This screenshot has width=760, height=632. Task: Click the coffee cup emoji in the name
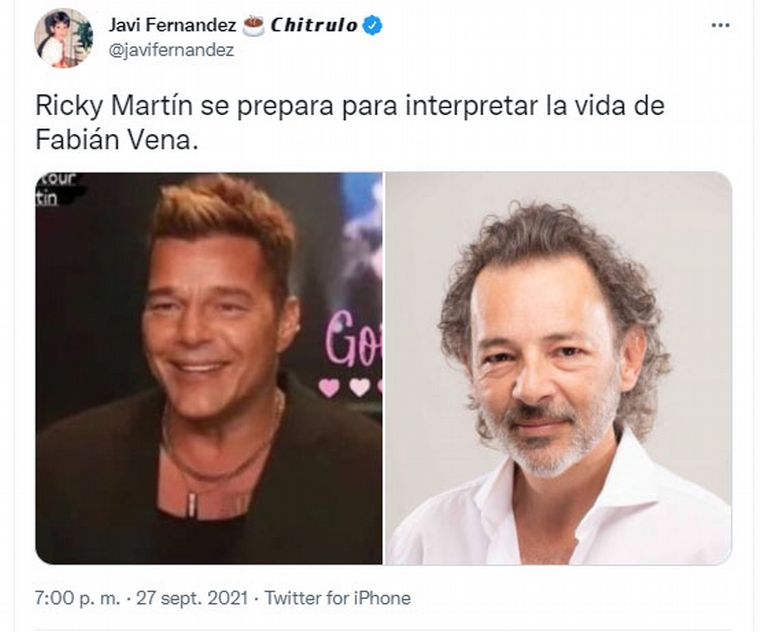253,26
